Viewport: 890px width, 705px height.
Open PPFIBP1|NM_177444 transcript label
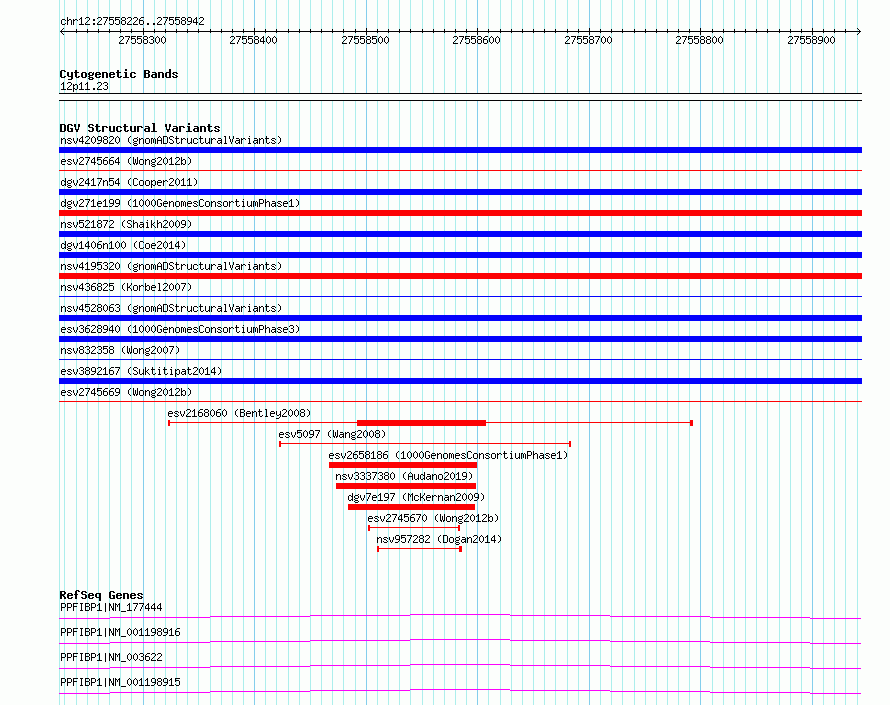tap(111, 607)
